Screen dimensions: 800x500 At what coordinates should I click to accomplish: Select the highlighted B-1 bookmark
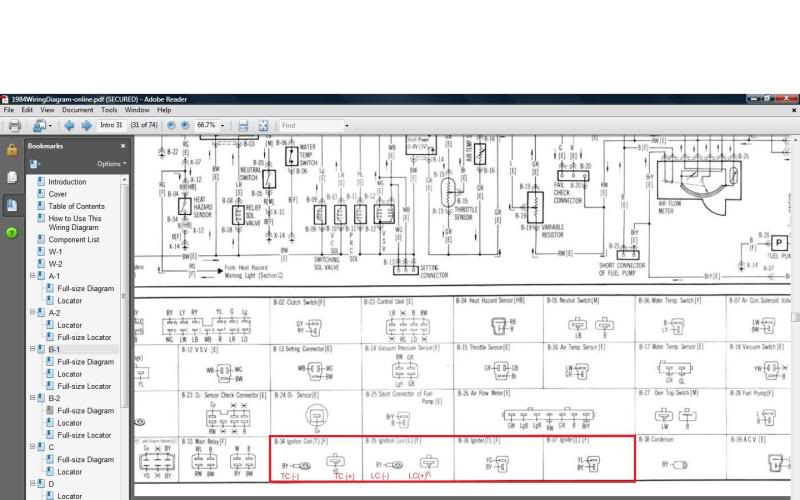[54, 349]
